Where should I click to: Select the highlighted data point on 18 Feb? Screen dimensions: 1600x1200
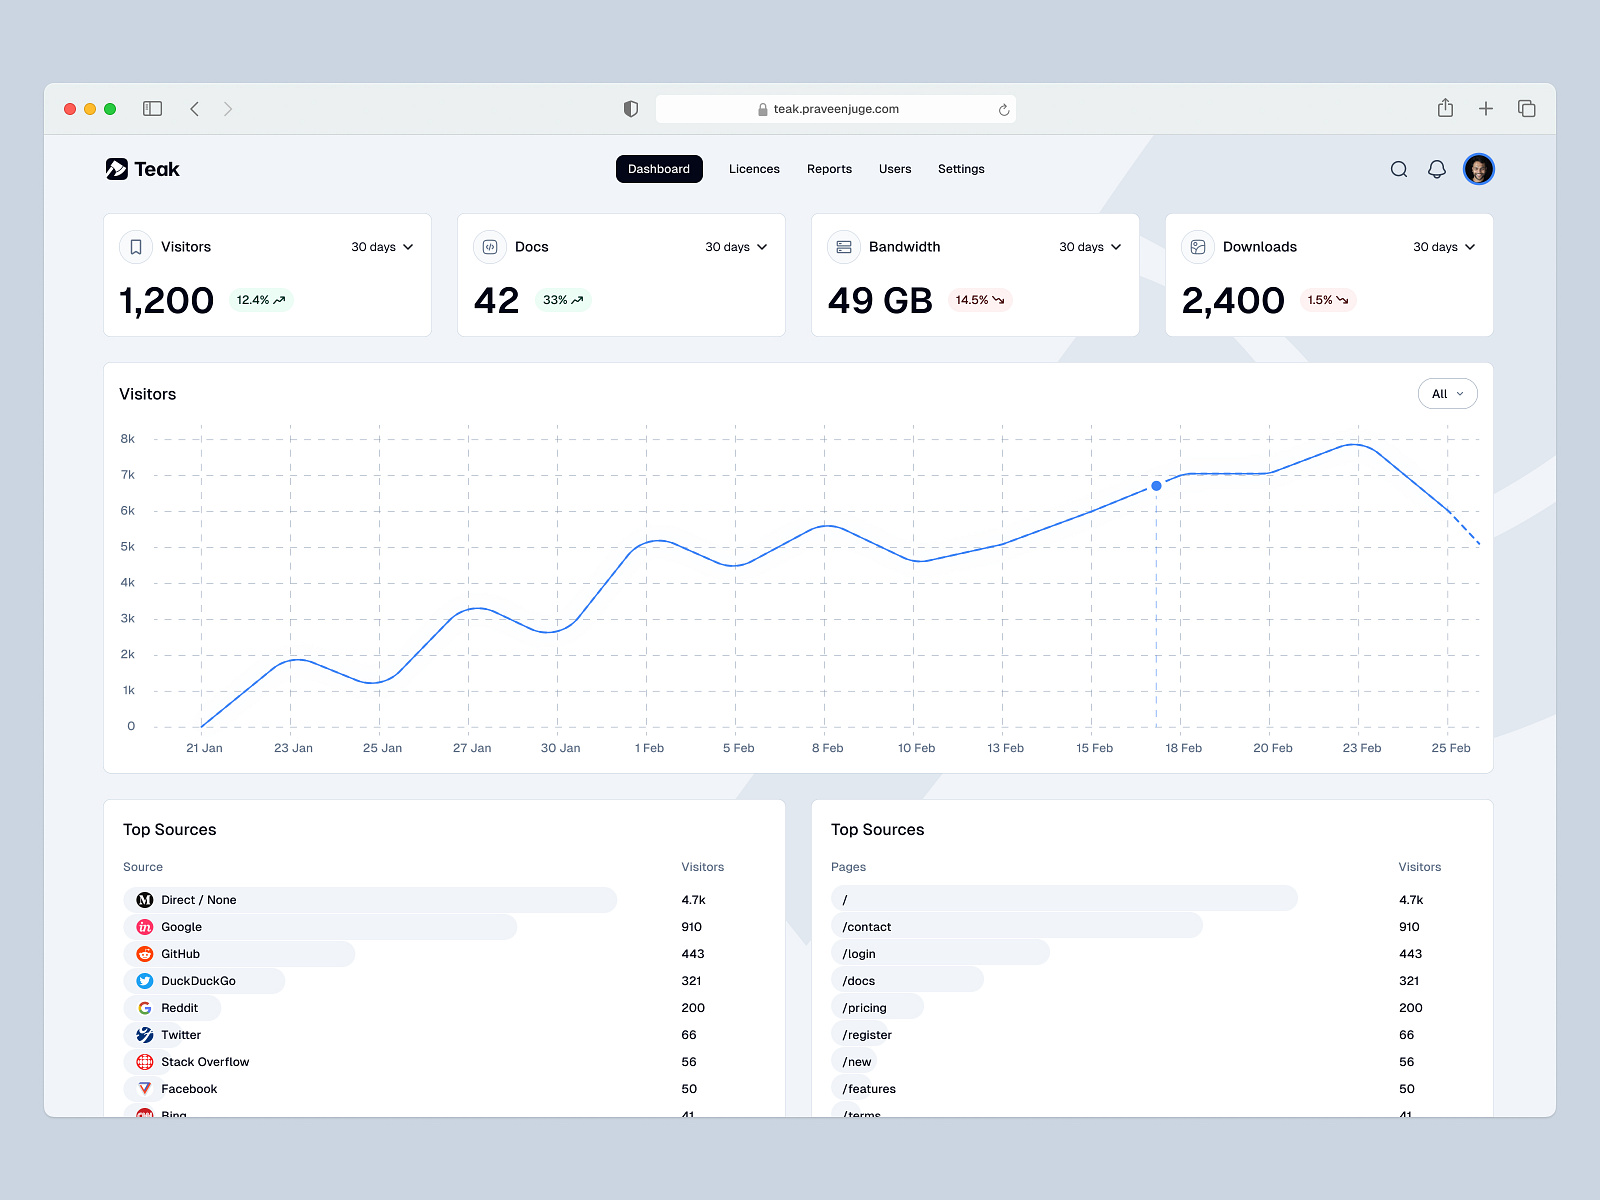click(x=1156, y=485)
